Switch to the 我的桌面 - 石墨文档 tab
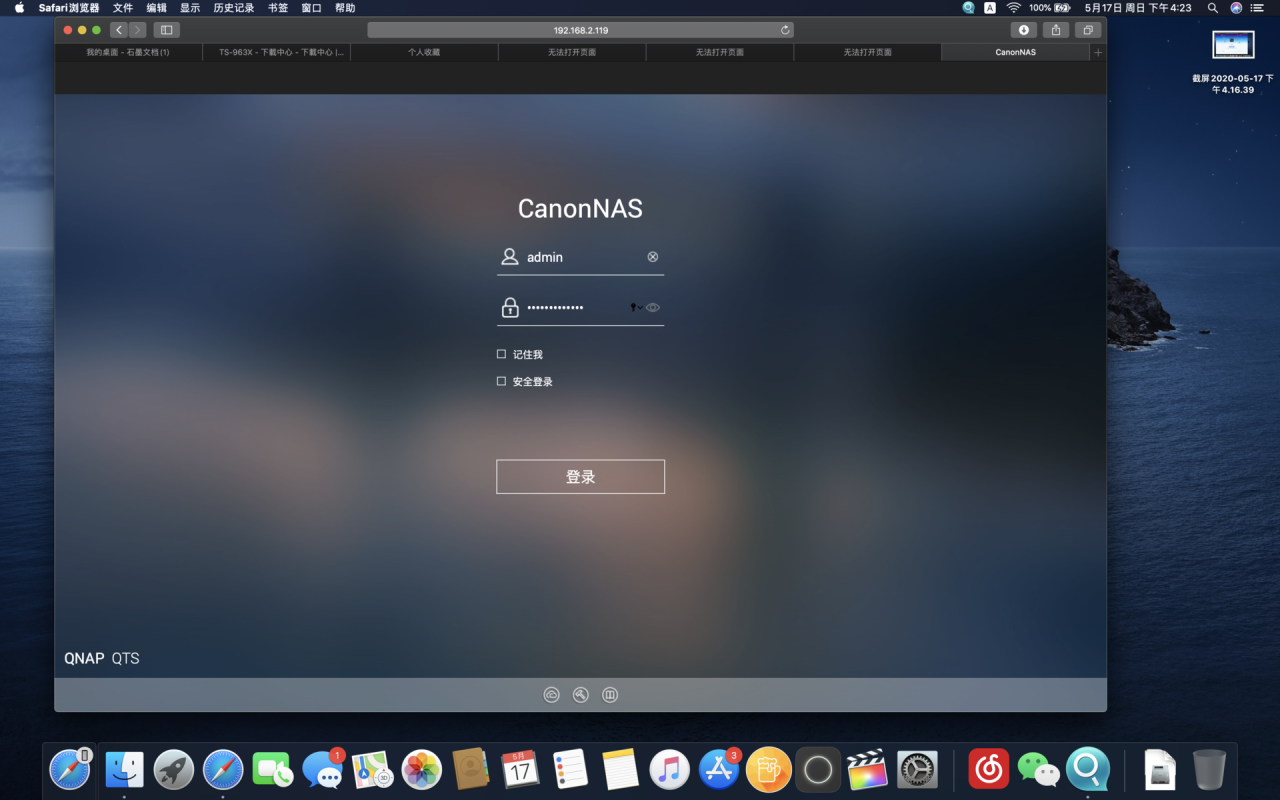1280x800 pixels. point(128,52)
